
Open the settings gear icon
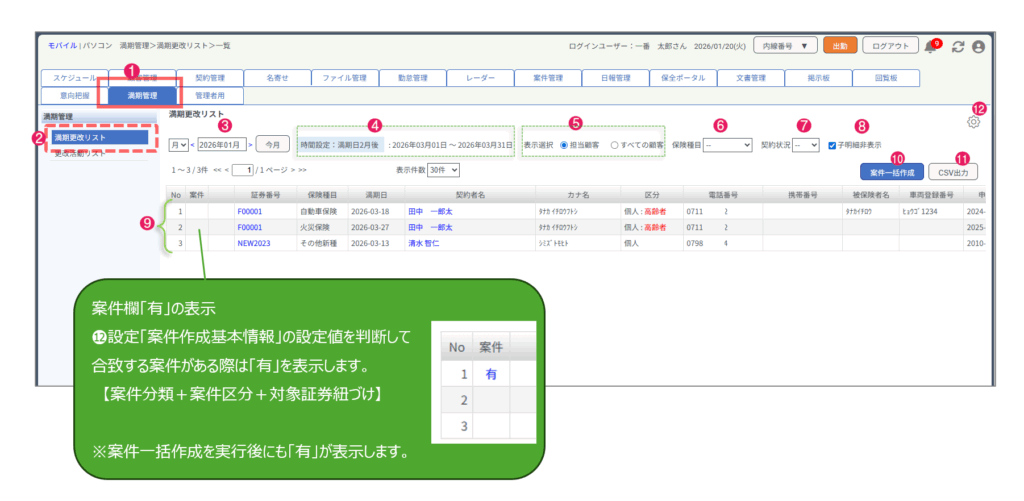tap(973, 122)
